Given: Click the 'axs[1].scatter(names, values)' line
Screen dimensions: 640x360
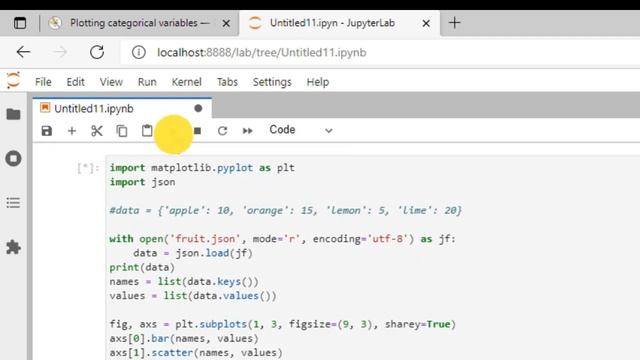Looking at the screenshot, I should [x=196, y=353].
